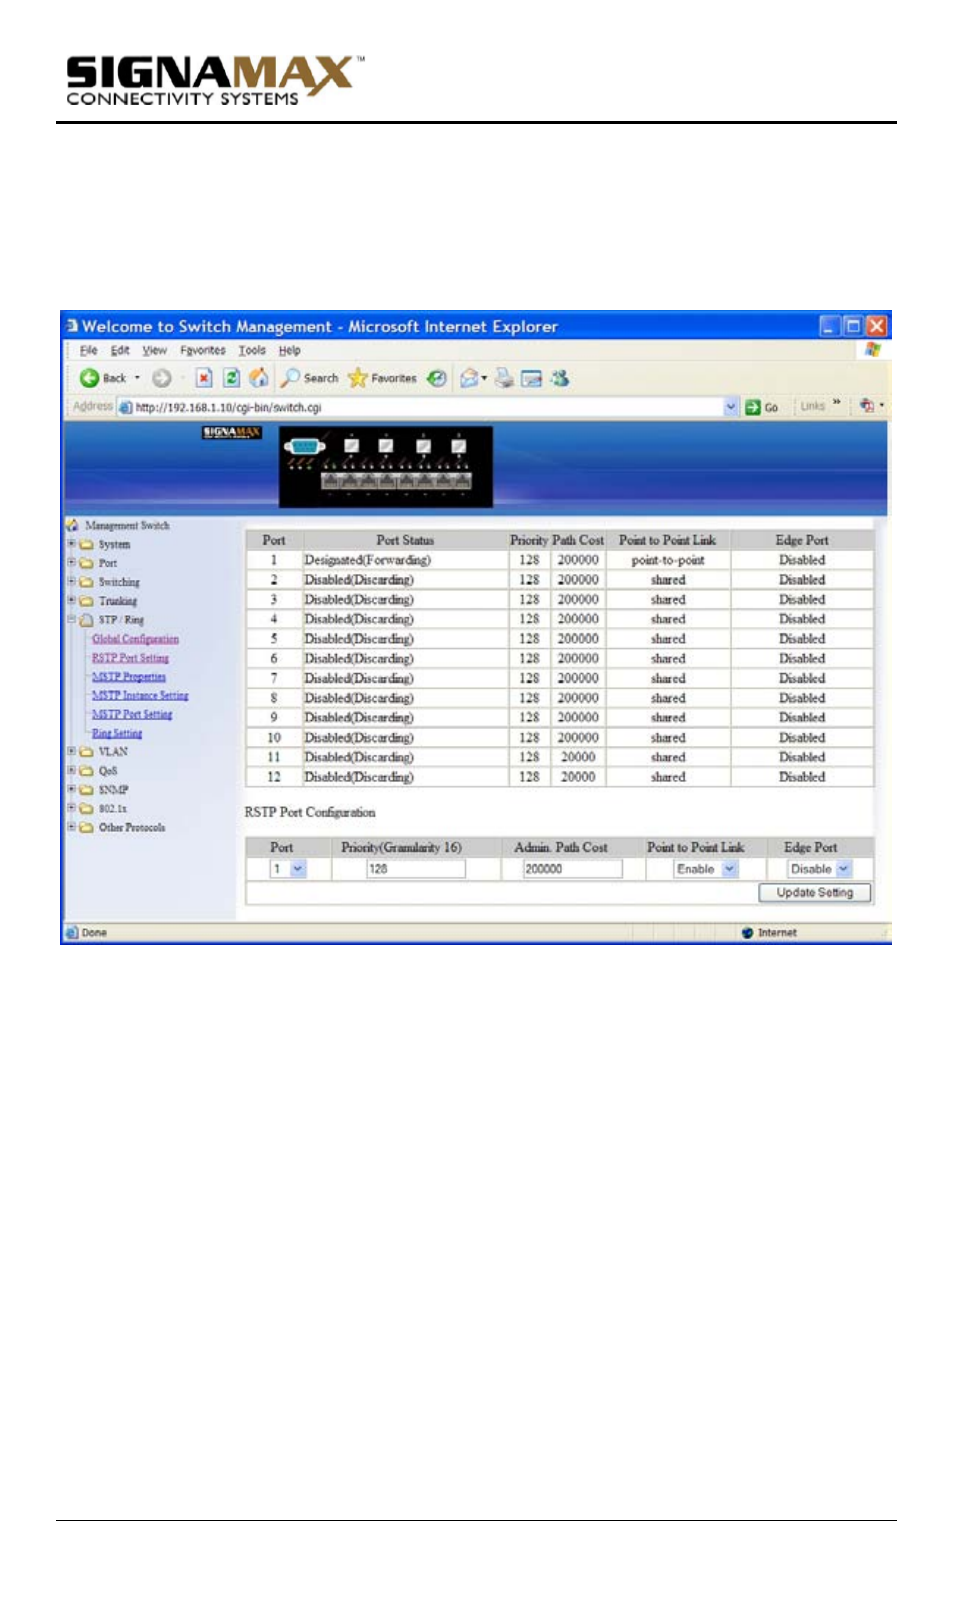The image size is (954, 1605).
Task: Click the Forward navigation arrow
Action: (x=161, y=378)
